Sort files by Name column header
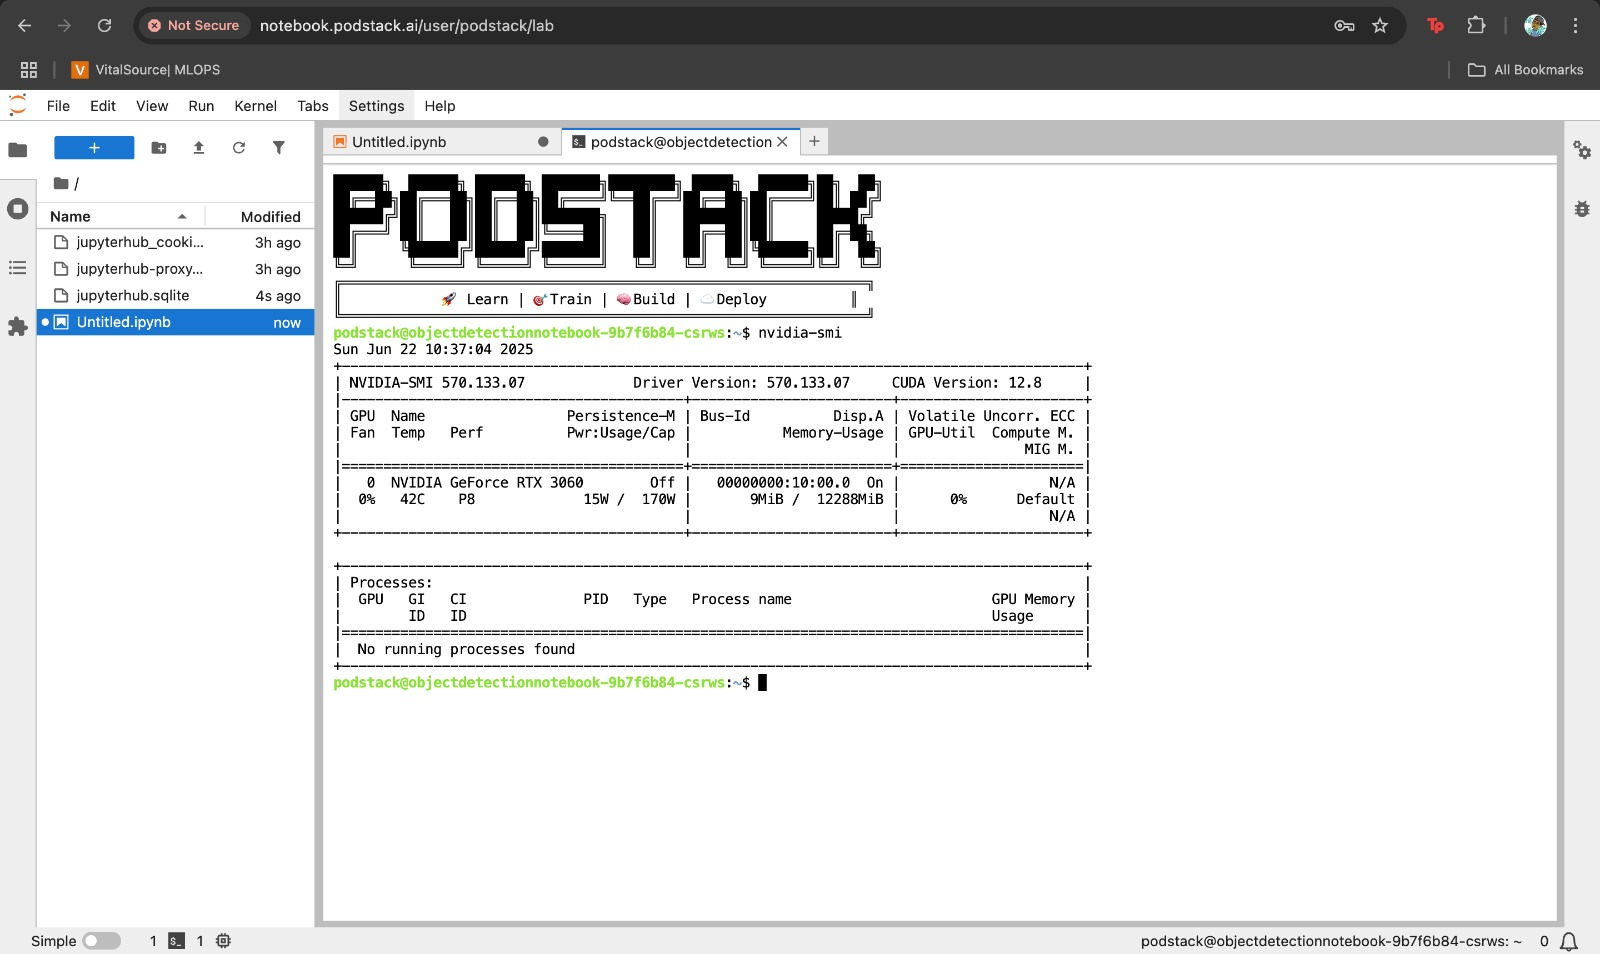The width and height of the screenshot is (1600, 954). [x=70, y=217]
